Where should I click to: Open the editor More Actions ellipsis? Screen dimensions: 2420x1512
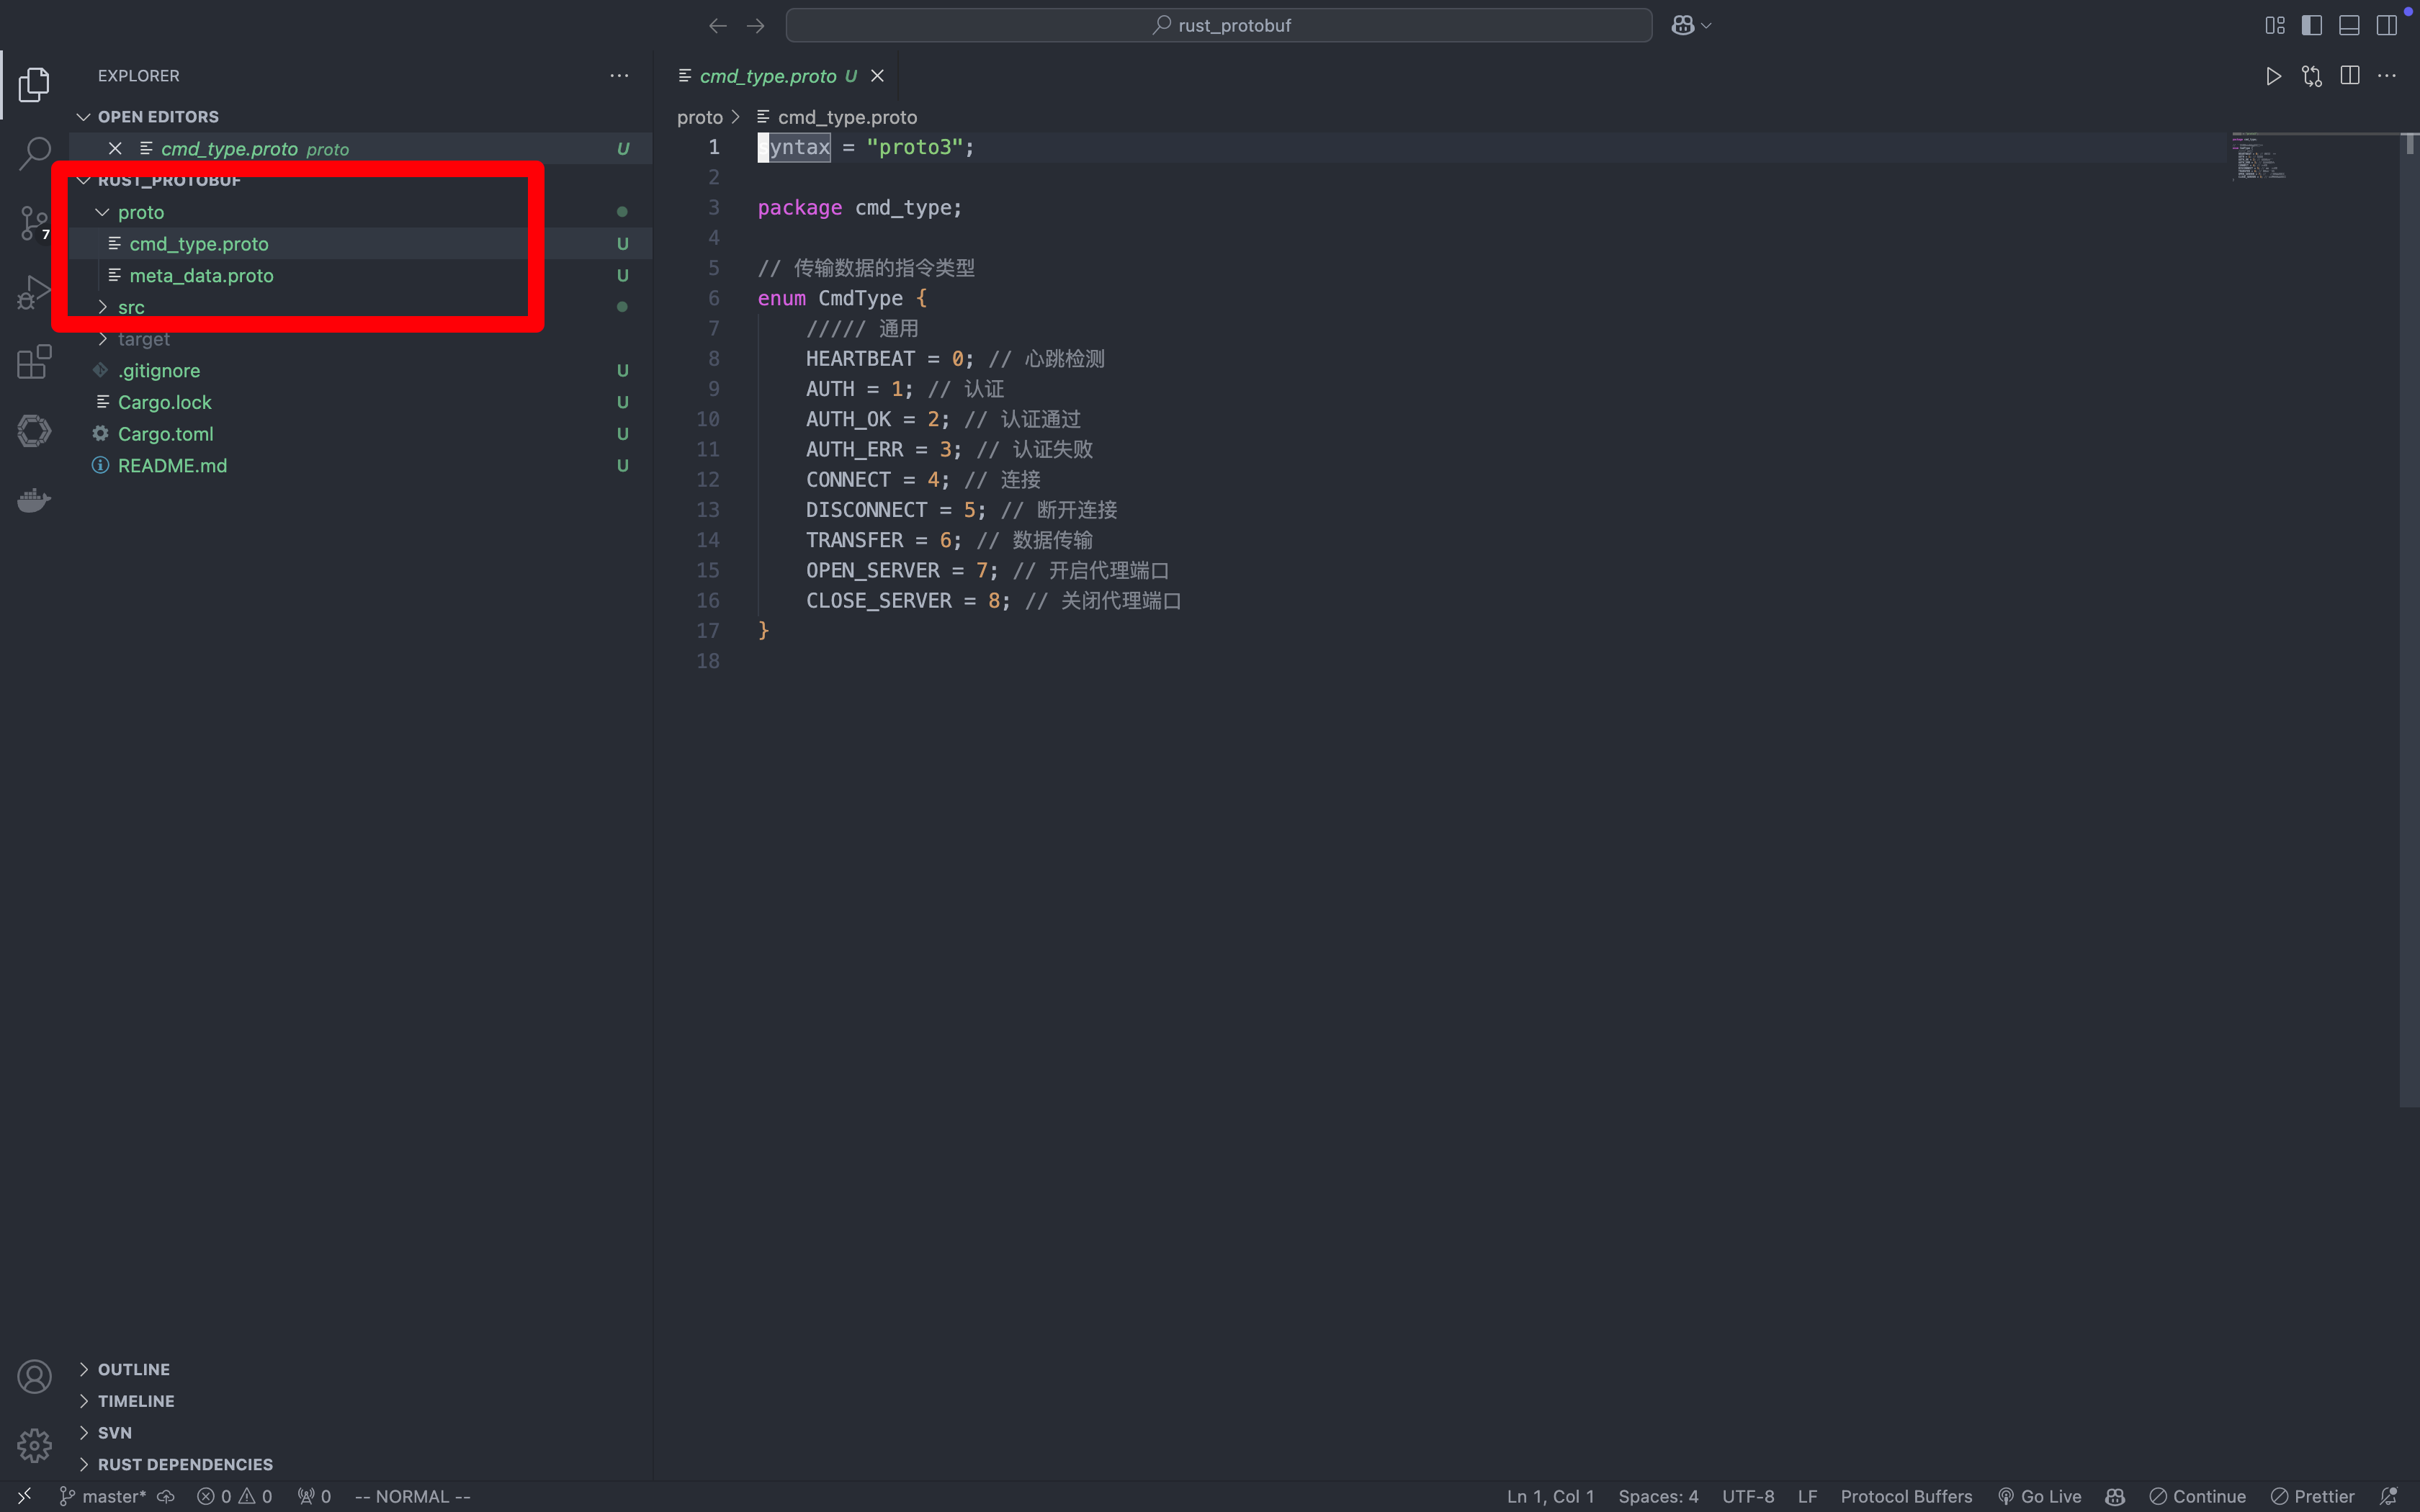[2387, 76]
